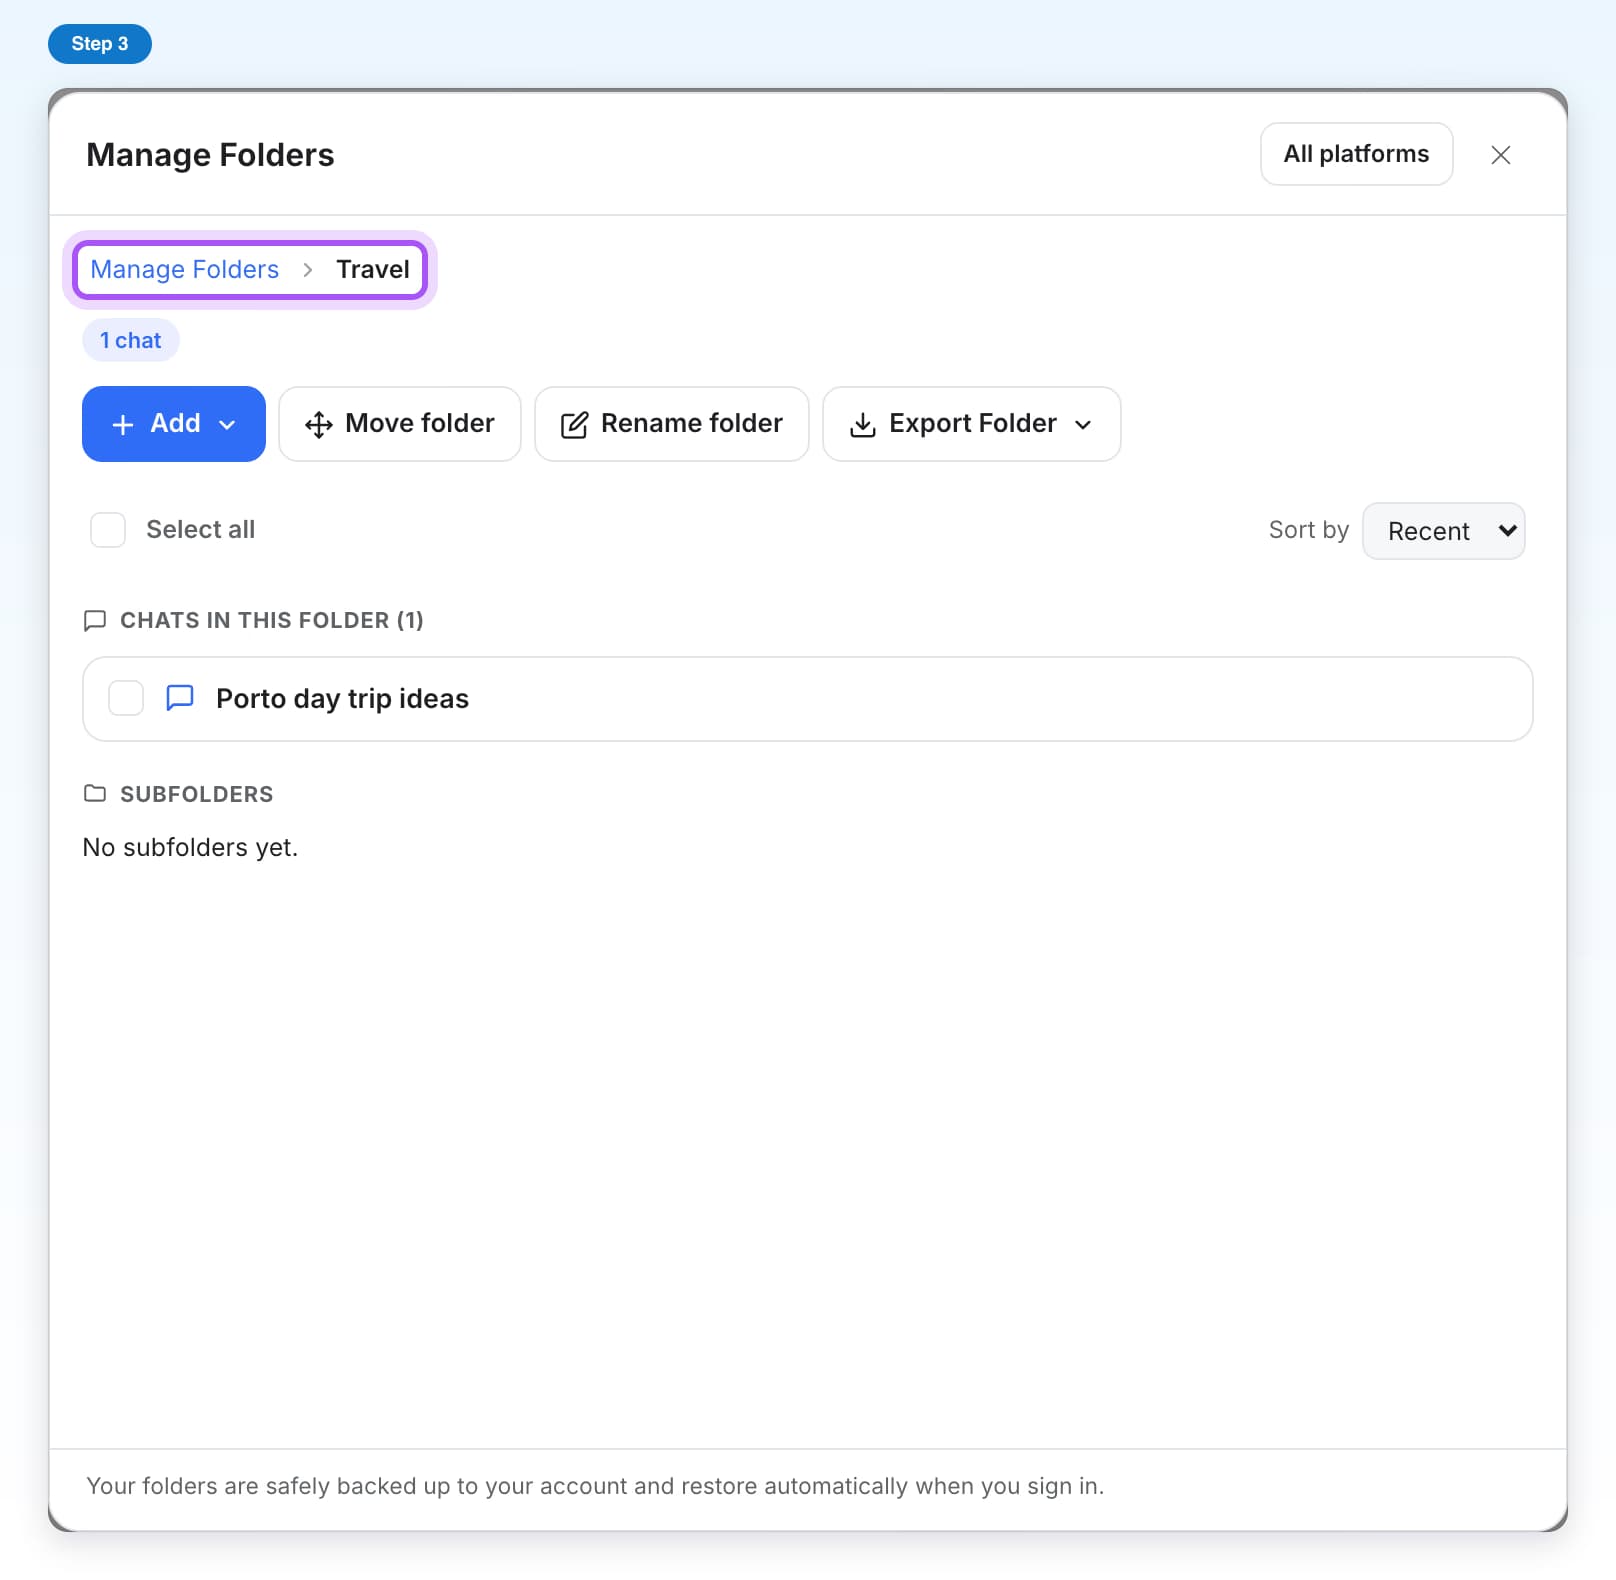Click the All platforms filter button
This screenshot has width=1616, height=1580.
pos(1357,154)
